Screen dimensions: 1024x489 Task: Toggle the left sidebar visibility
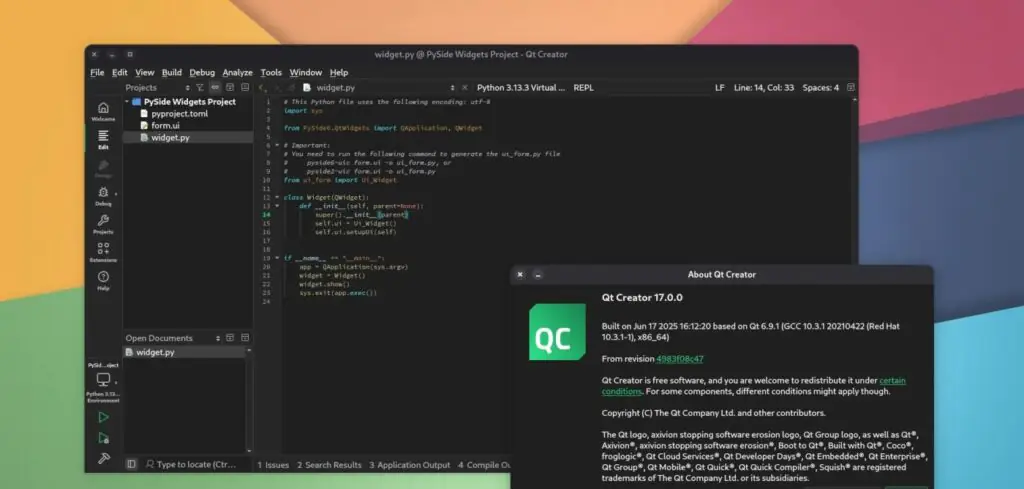pyautogui.click(x=131, y=464)
